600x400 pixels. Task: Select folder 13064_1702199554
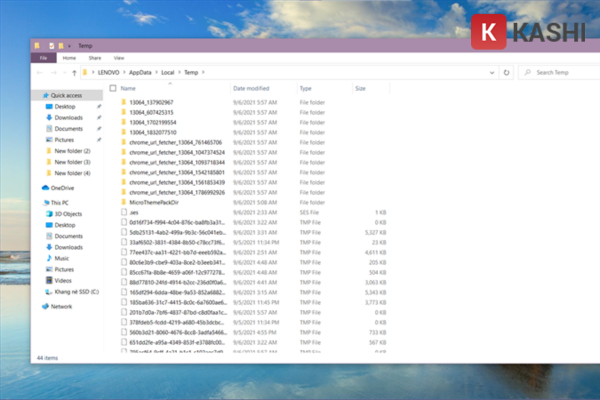tap(153, 122)
